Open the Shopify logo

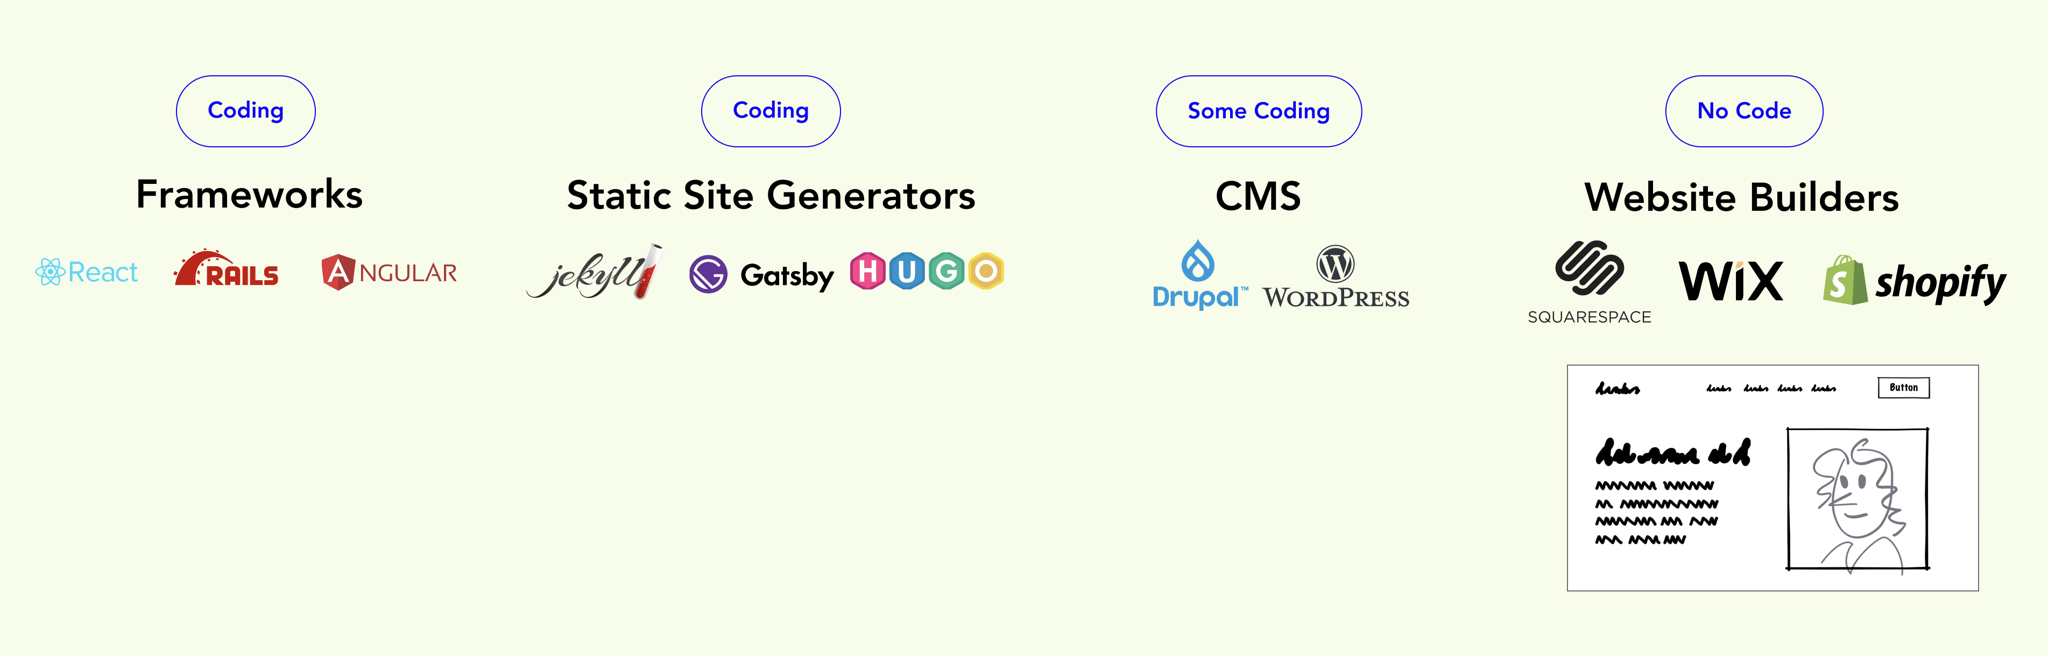click(x=1914, y=281)
